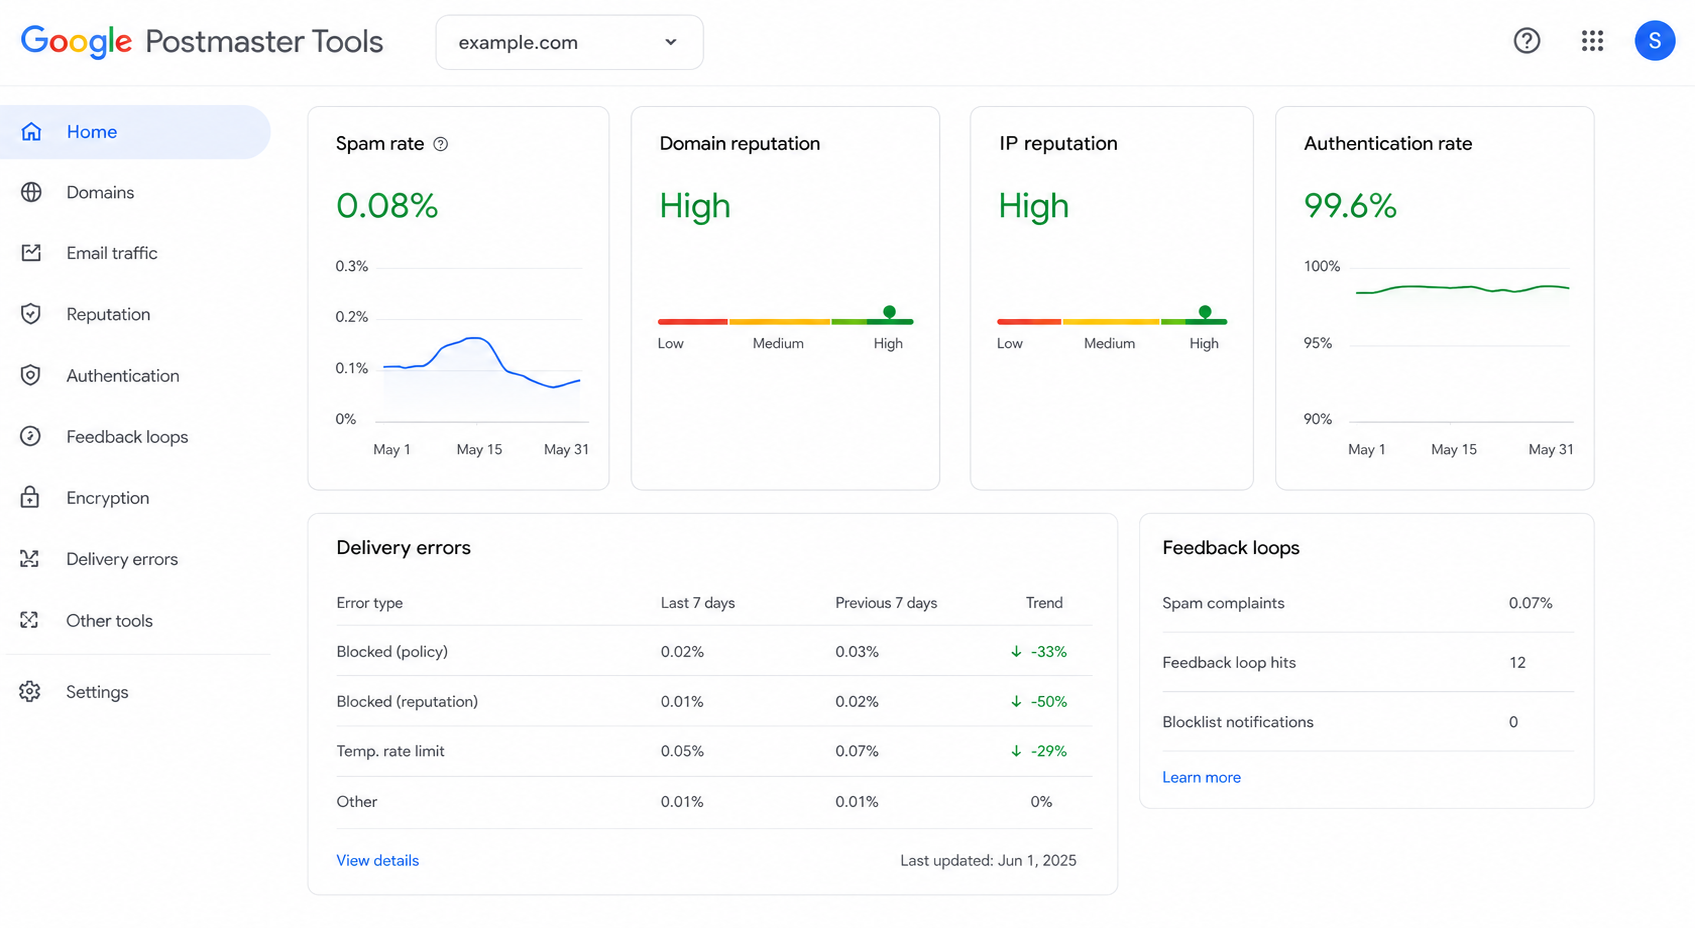Follow the Learn more link

click(x=1201, y=777)
